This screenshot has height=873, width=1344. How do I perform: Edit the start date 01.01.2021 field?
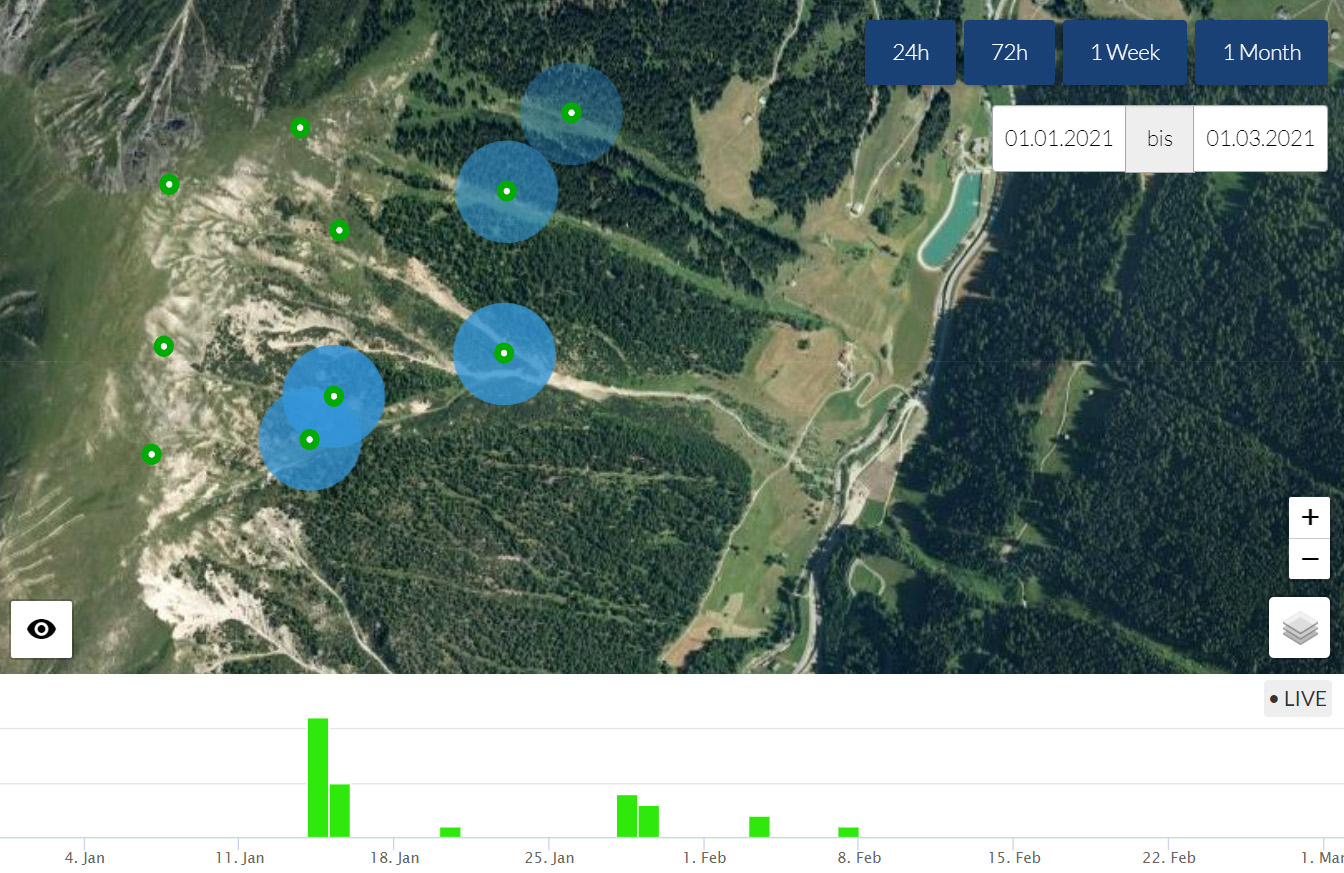pyautogui.click(x=1059, y=139)
